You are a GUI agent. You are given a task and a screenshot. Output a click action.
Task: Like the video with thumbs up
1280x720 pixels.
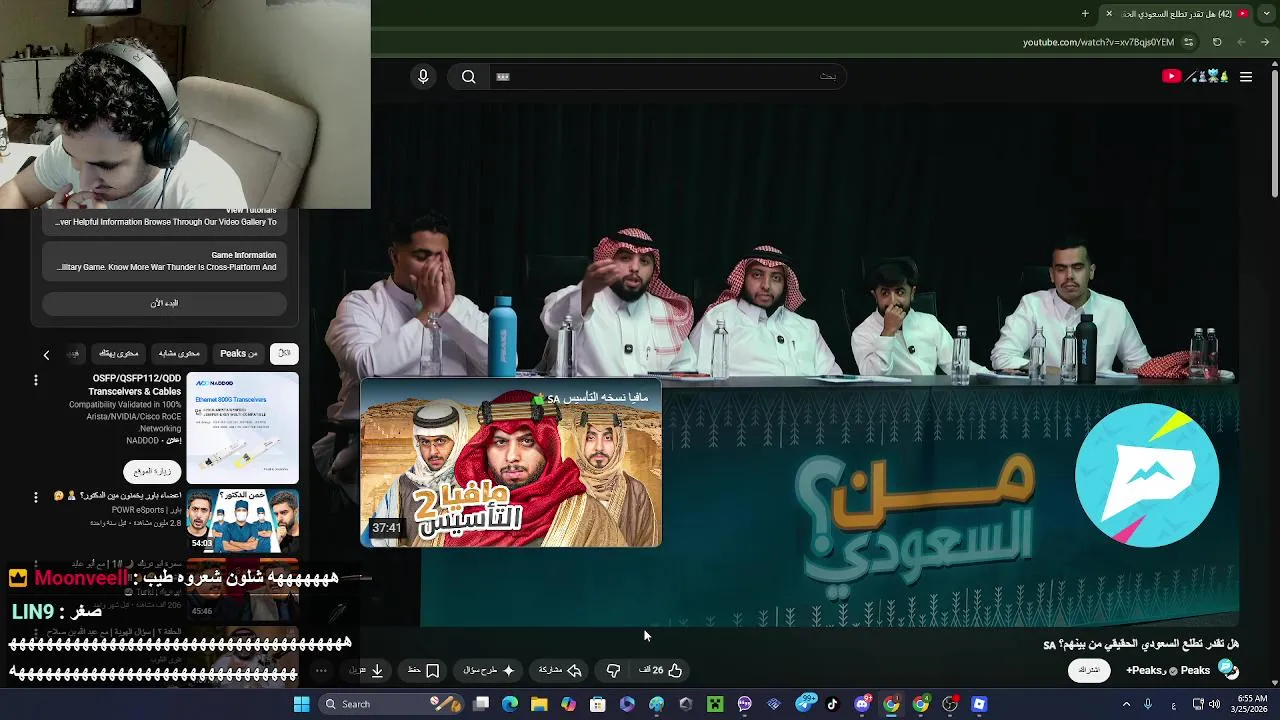tap(661, 670)
